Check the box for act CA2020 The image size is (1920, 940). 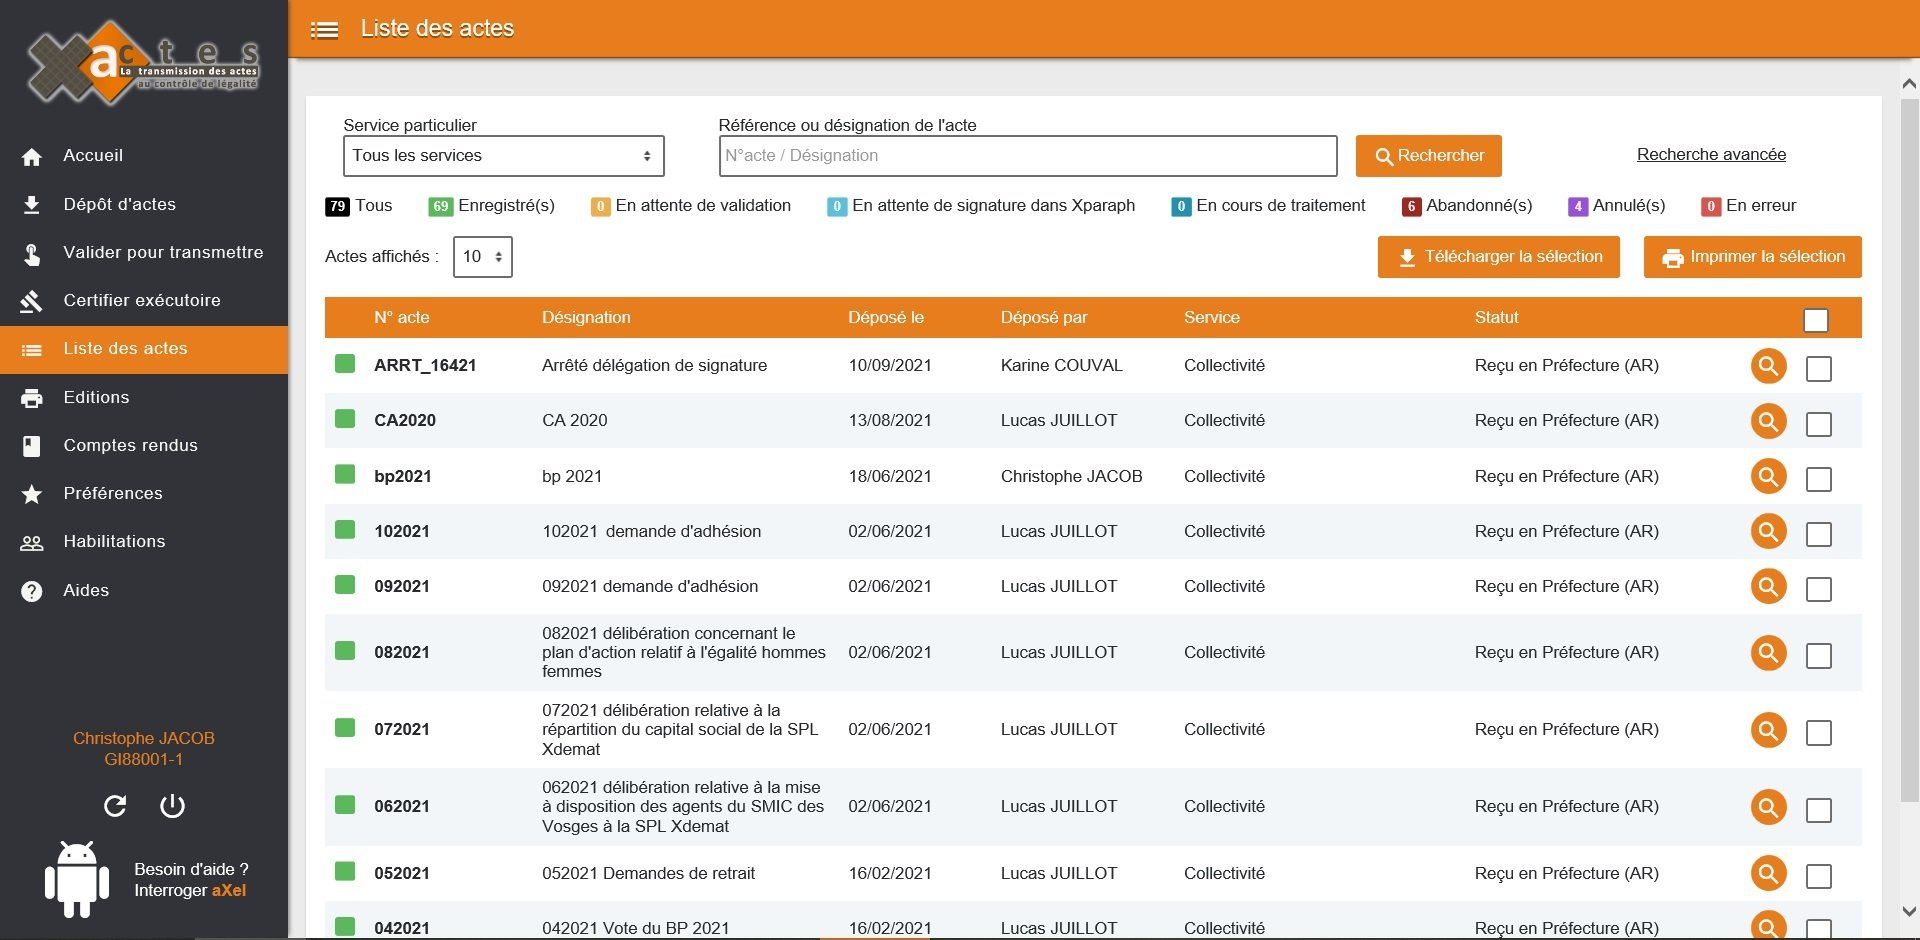[x=1818, y=424]
